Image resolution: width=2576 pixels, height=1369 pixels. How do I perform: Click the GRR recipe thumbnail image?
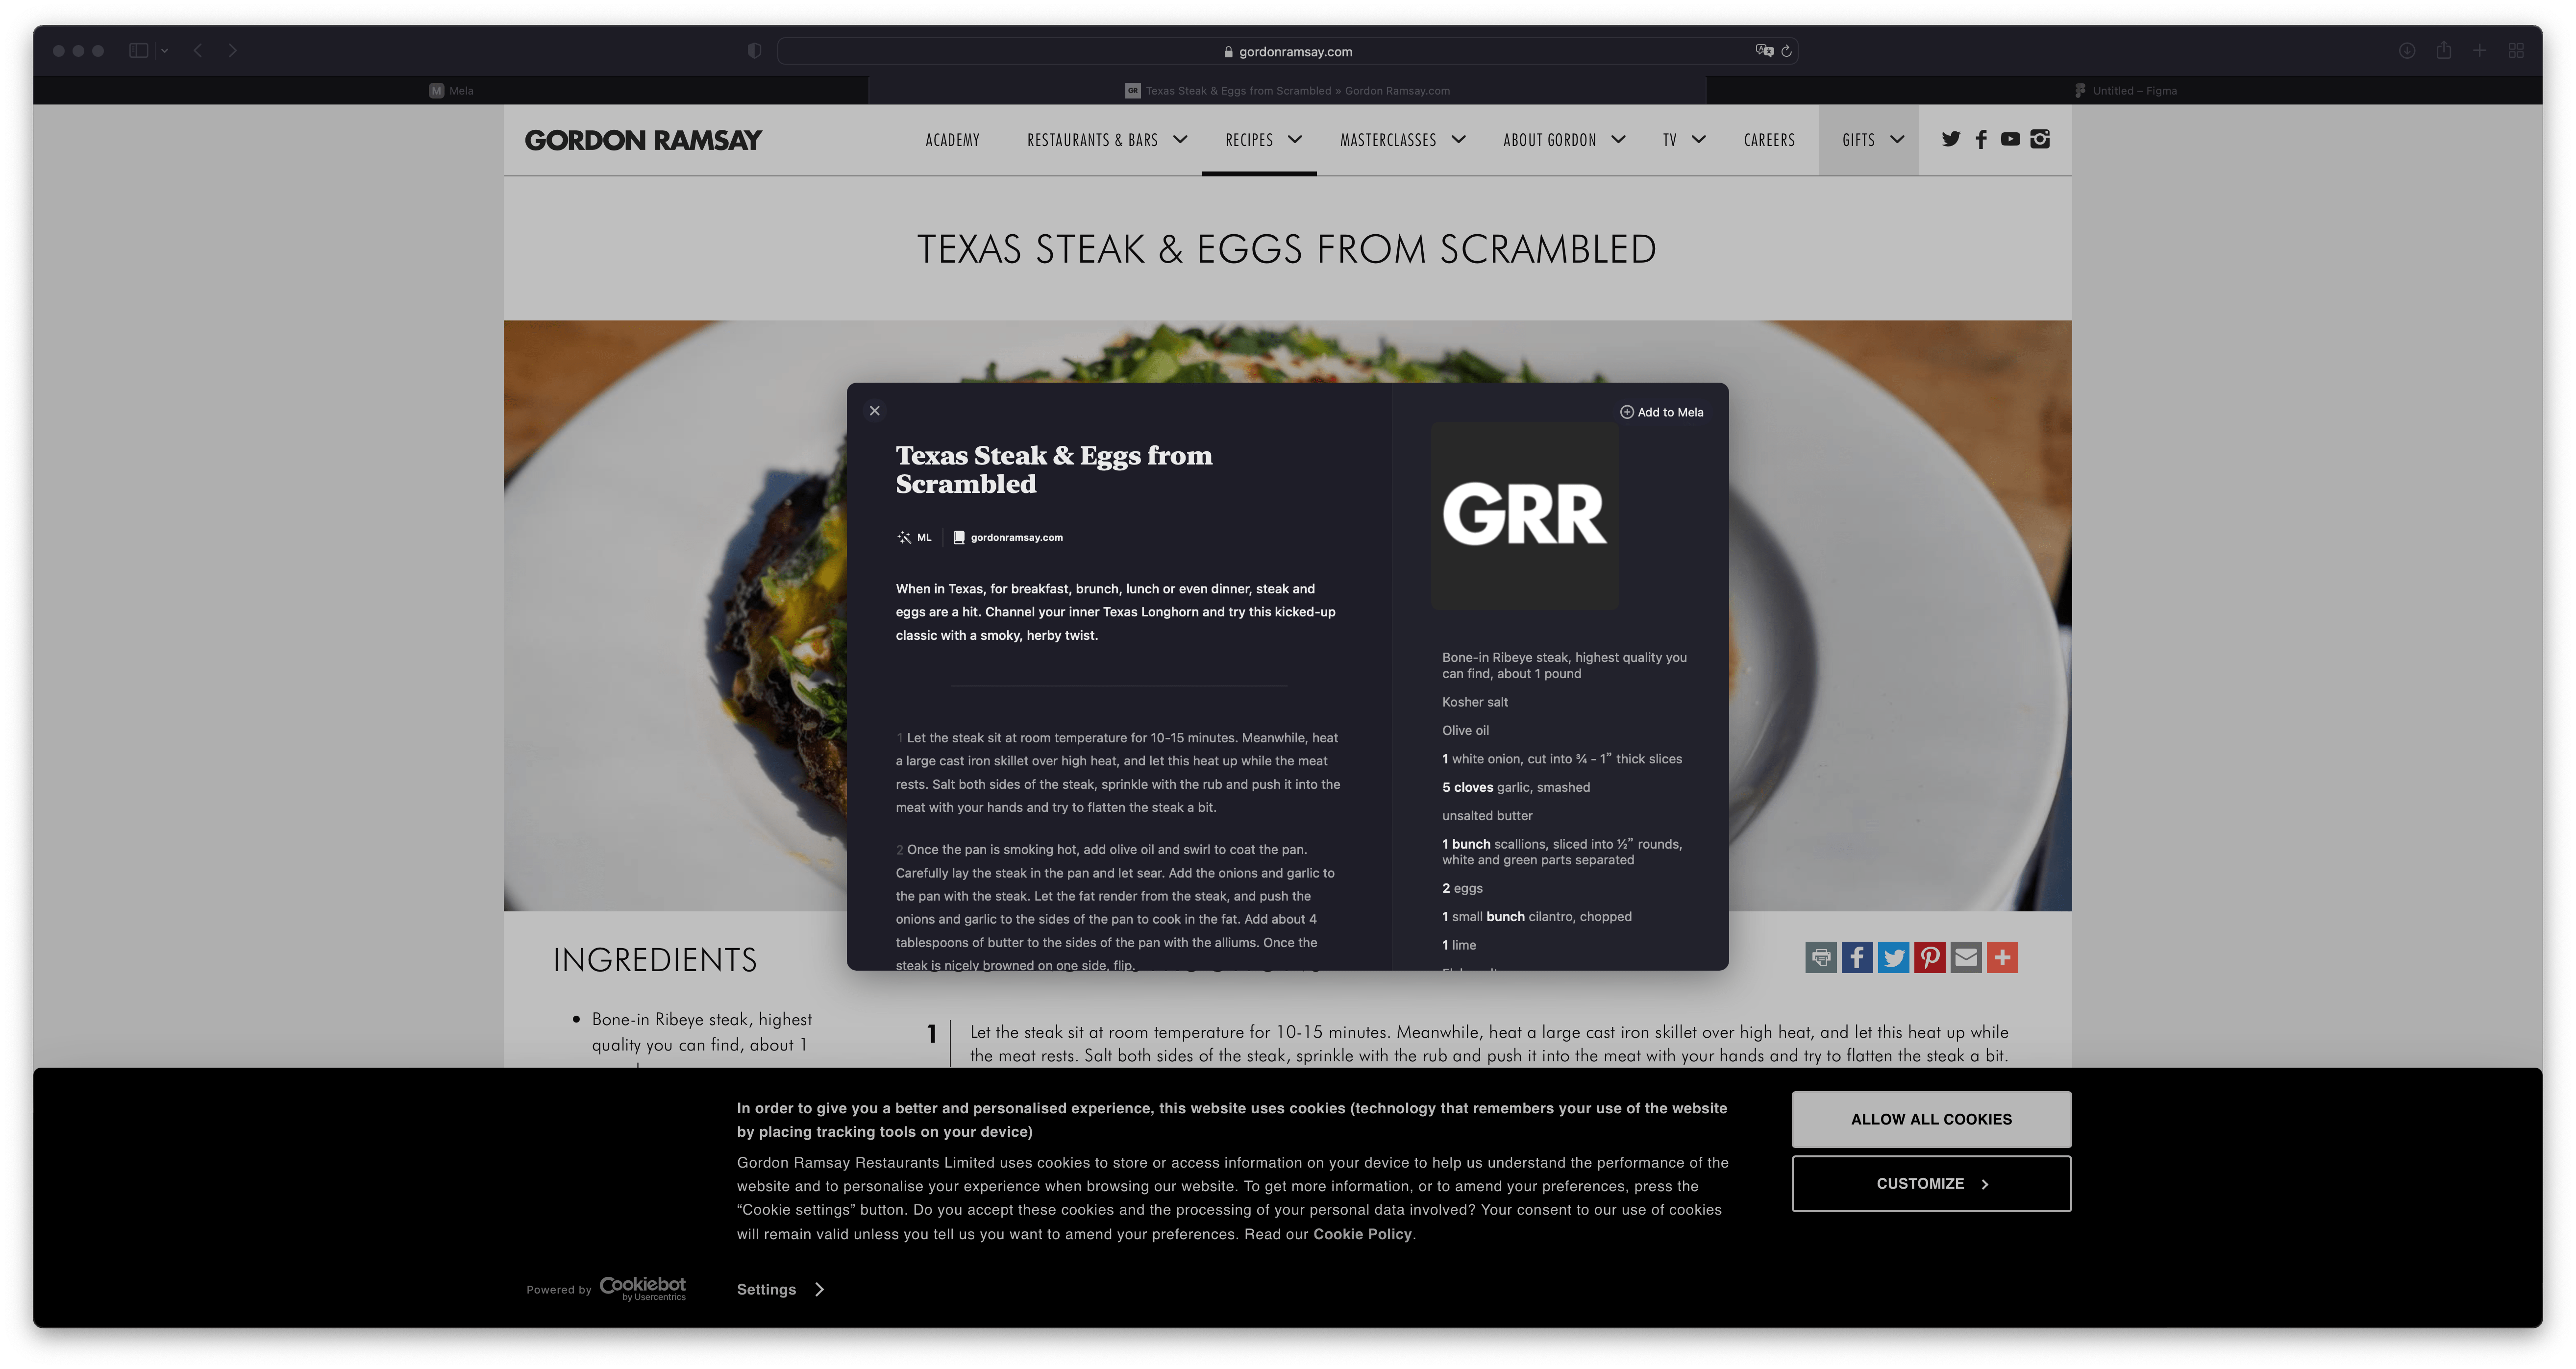tap(1524, 516)
